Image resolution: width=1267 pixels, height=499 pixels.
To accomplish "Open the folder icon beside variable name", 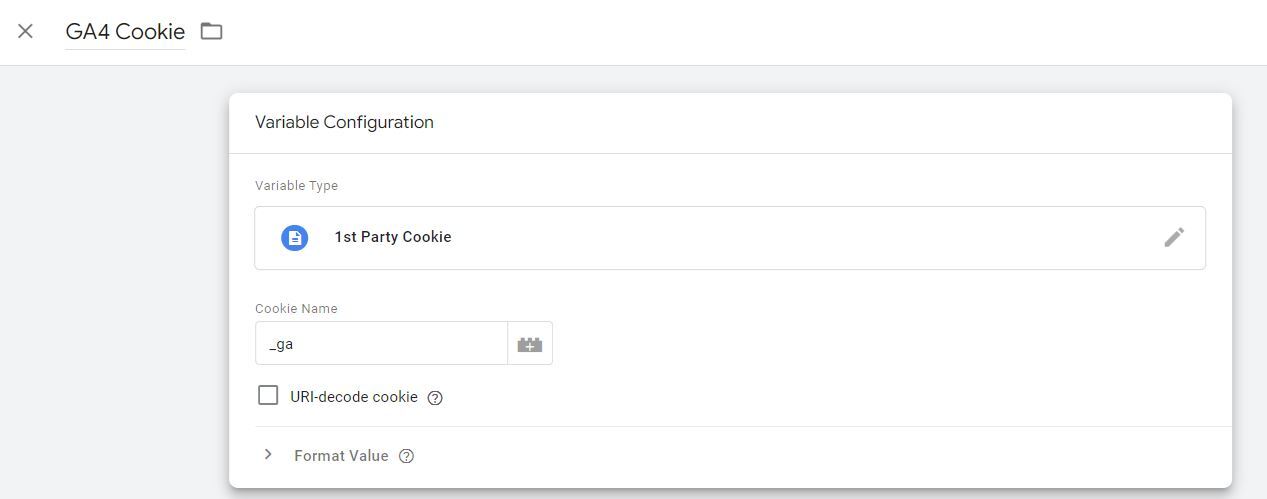I will click(x=211, y=31).
